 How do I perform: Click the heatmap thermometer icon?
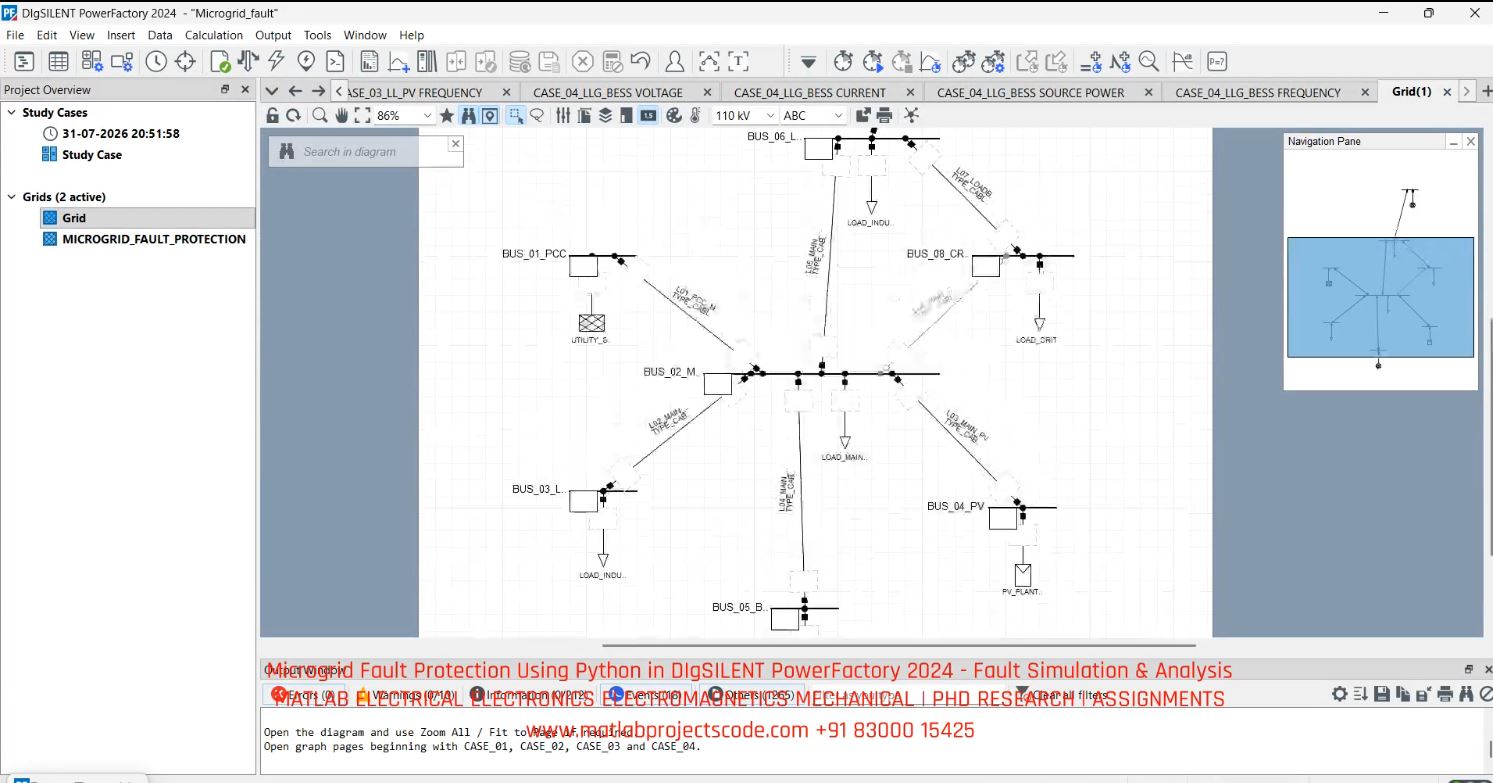click(x=694, y=115)
